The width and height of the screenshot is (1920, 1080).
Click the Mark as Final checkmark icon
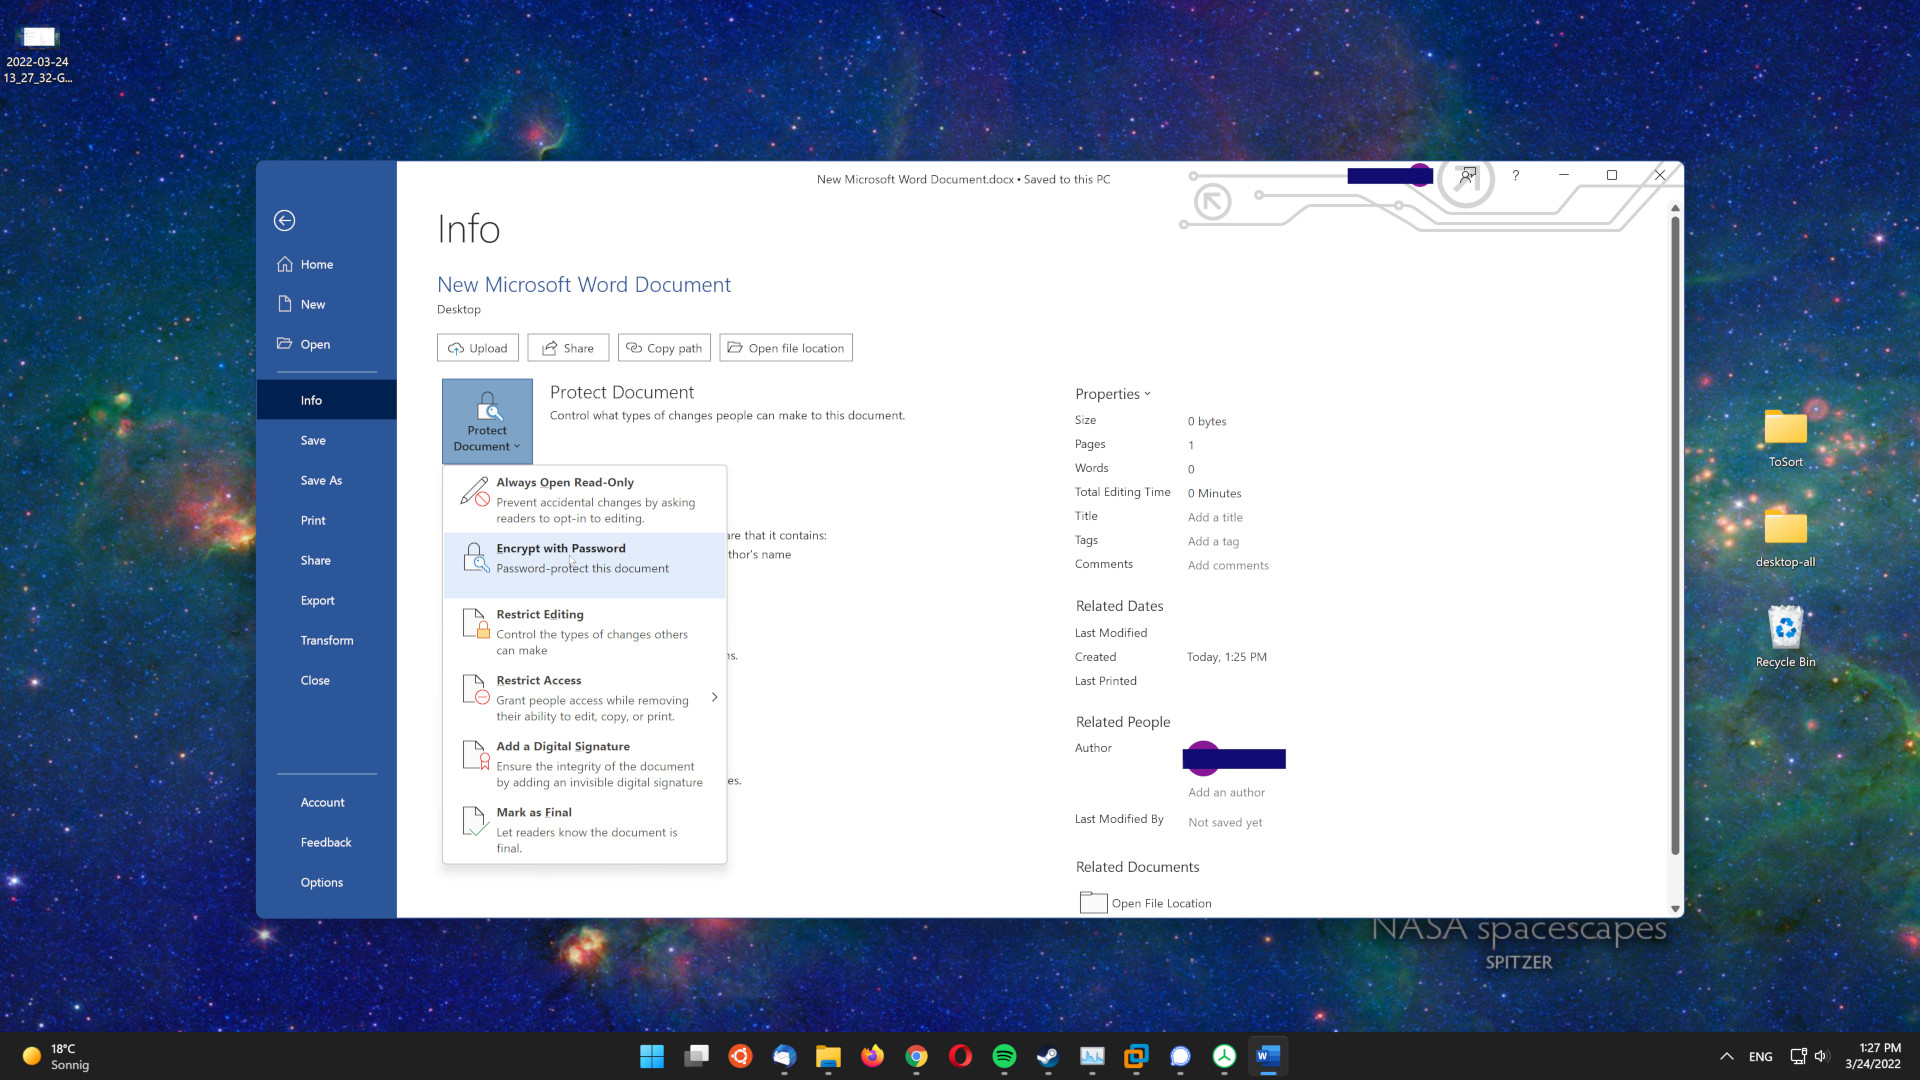coord(476,821)
